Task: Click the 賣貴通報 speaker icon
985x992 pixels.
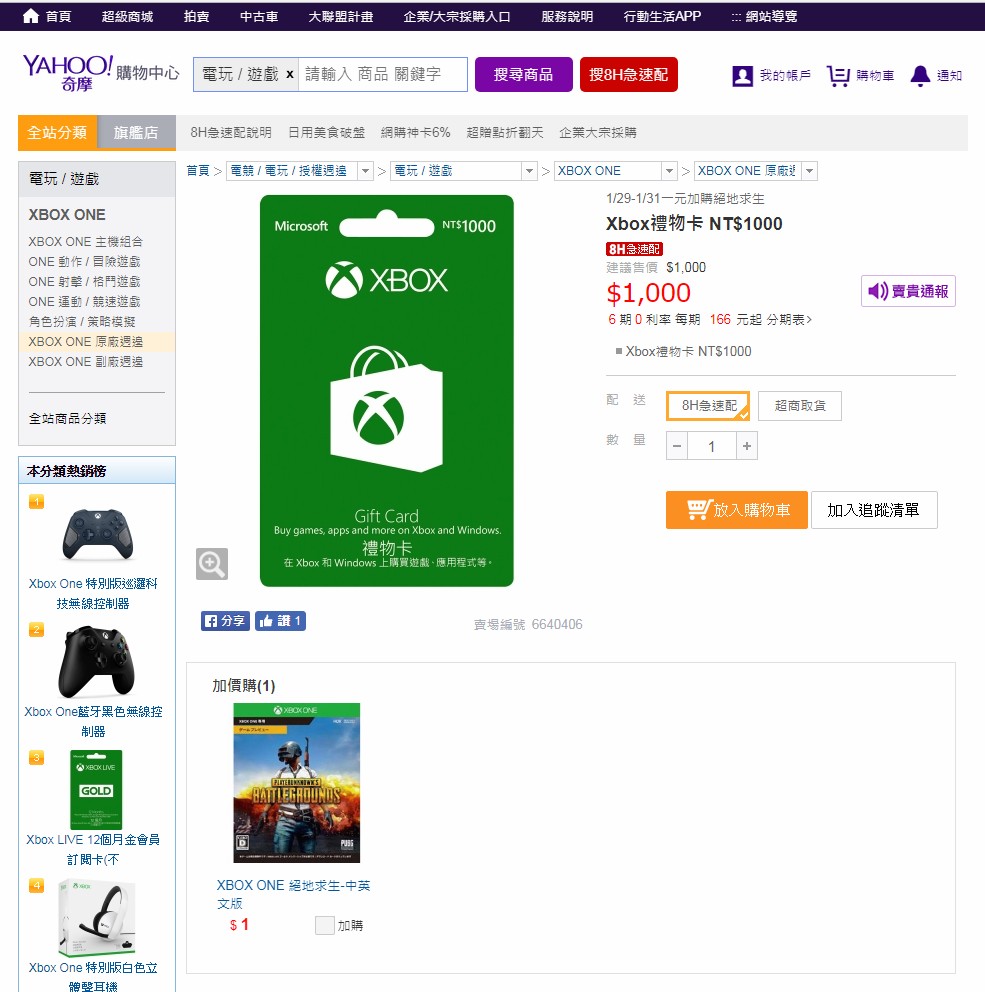Action: click(x=876, y=290)
